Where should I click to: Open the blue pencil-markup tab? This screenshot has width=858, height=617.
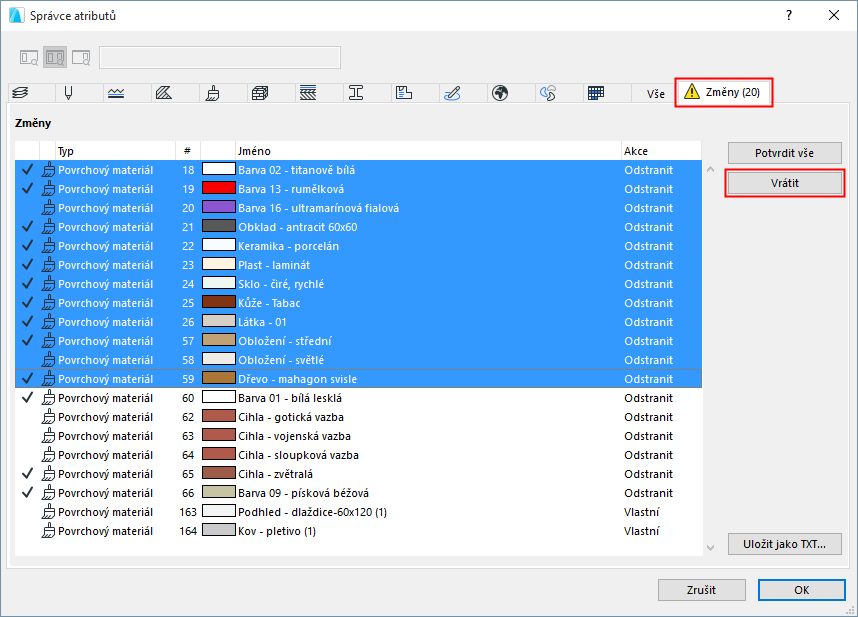pyautogui.click(x=452, y=93)
